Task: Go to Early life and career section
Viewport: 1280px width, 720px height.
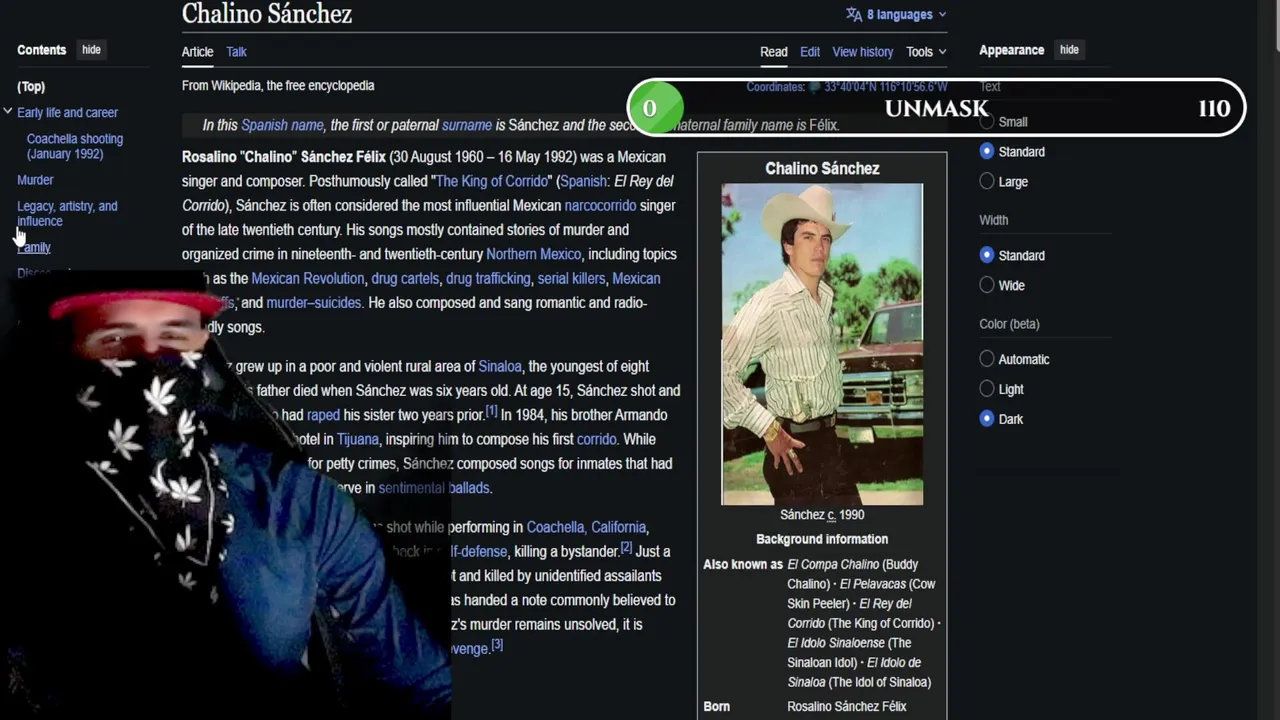Action: 67,113
